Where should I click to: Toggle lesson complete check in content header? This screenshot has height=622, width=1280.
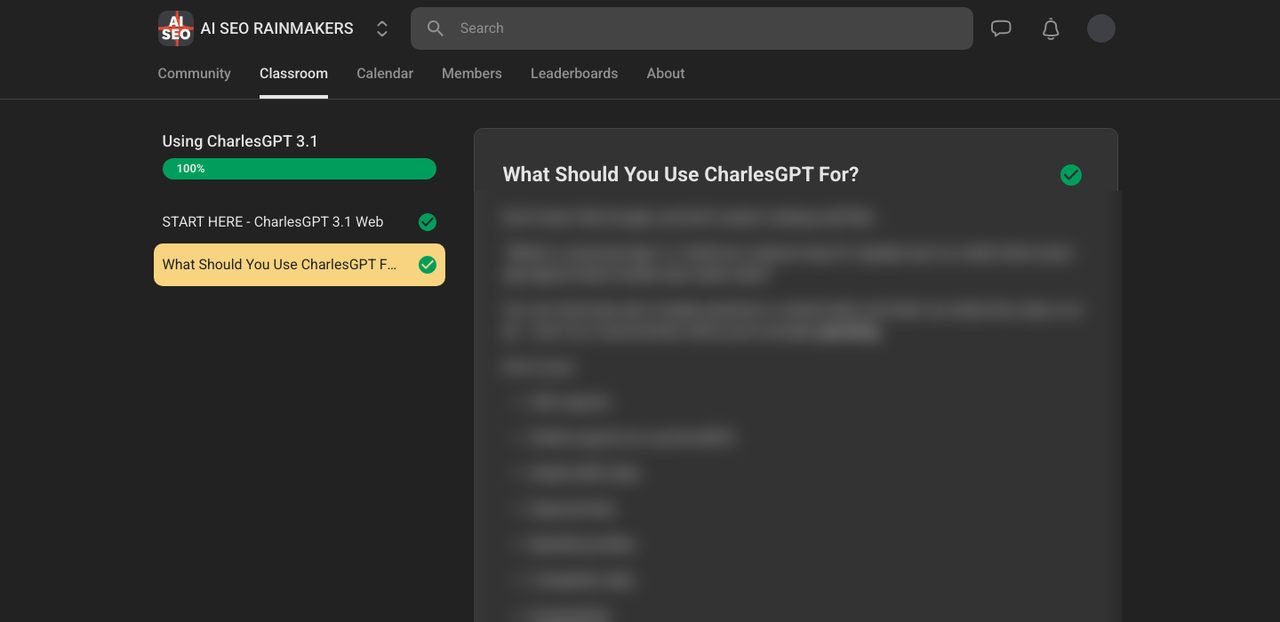point(1071,175)
